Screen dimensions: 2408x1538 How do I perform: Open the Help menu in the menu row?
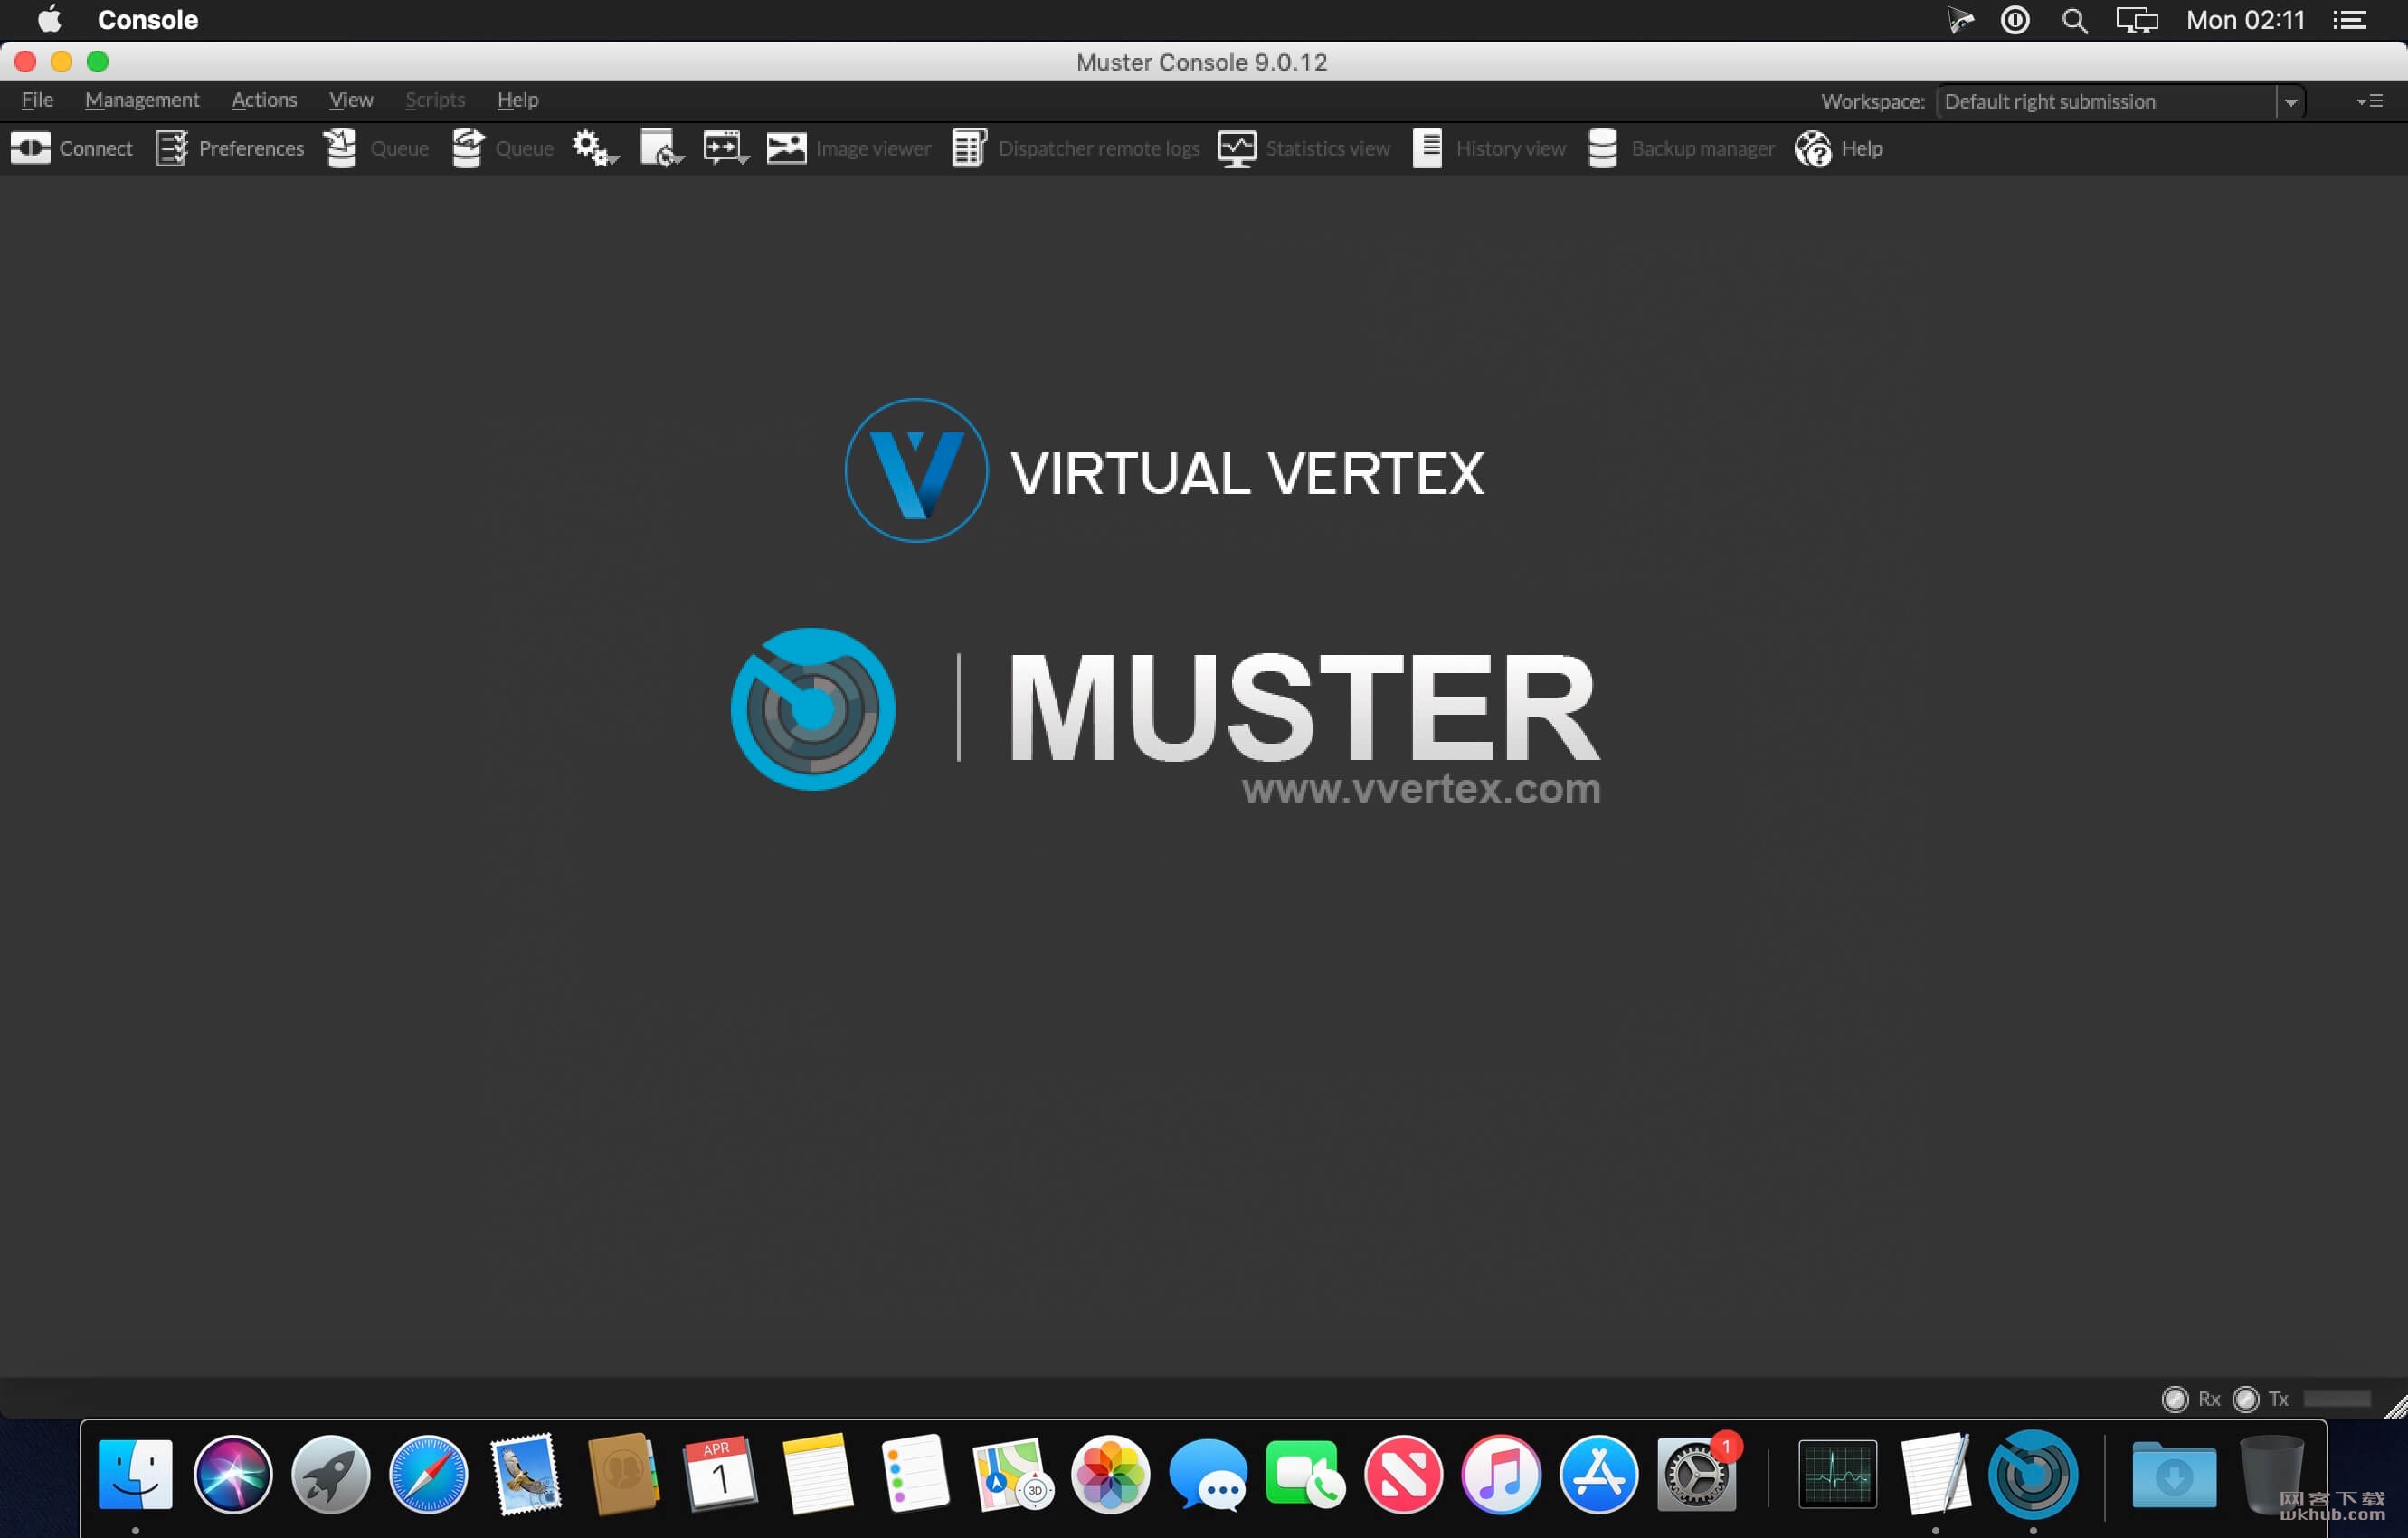(x=517, y=100)
